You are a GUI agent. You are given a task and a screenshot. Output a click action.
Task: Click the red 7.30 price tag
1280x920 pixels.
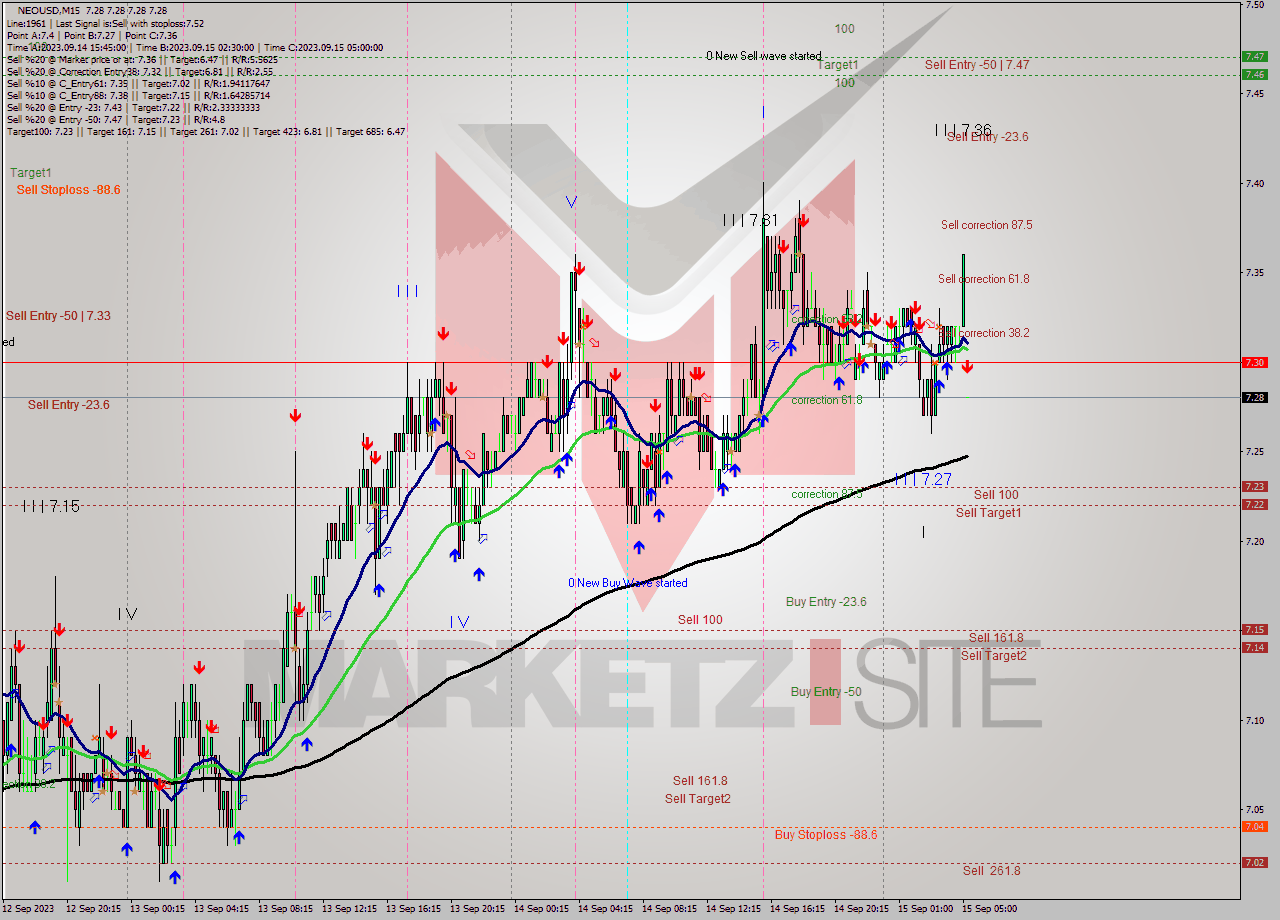click(1254, 362)
